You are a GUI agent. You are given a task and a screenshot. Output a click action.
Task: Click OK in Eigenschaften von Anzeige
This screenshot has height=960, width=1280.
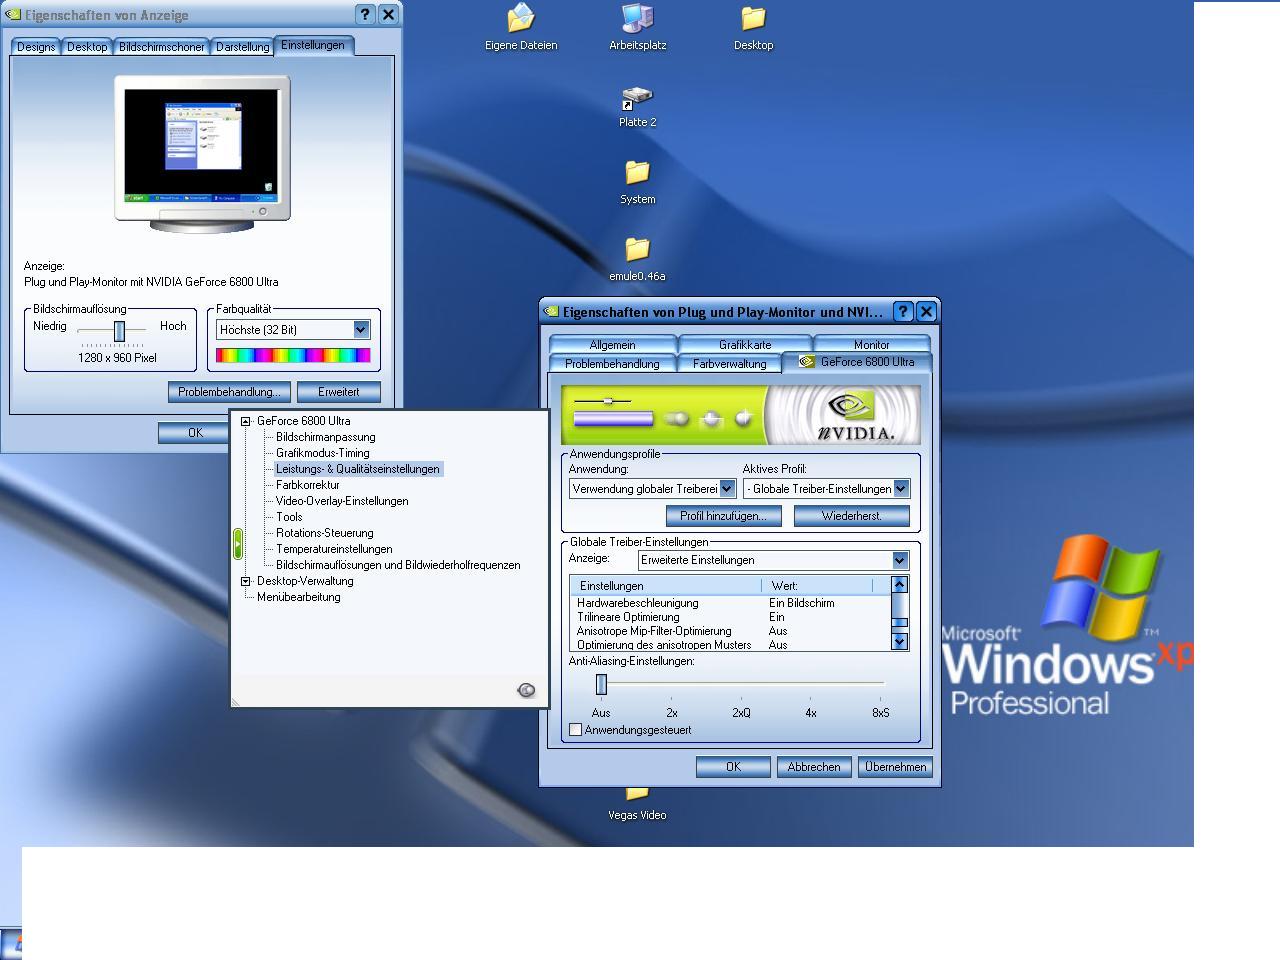195,433
